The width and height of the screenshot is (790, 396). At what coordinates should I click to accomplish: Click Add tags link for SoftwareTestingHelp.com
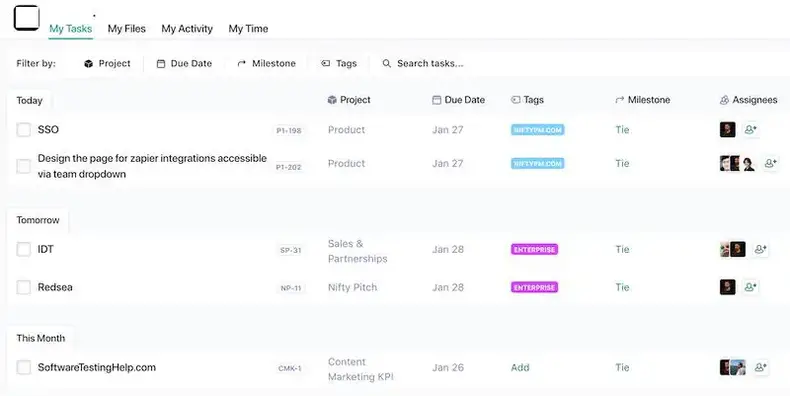point(520,367)
